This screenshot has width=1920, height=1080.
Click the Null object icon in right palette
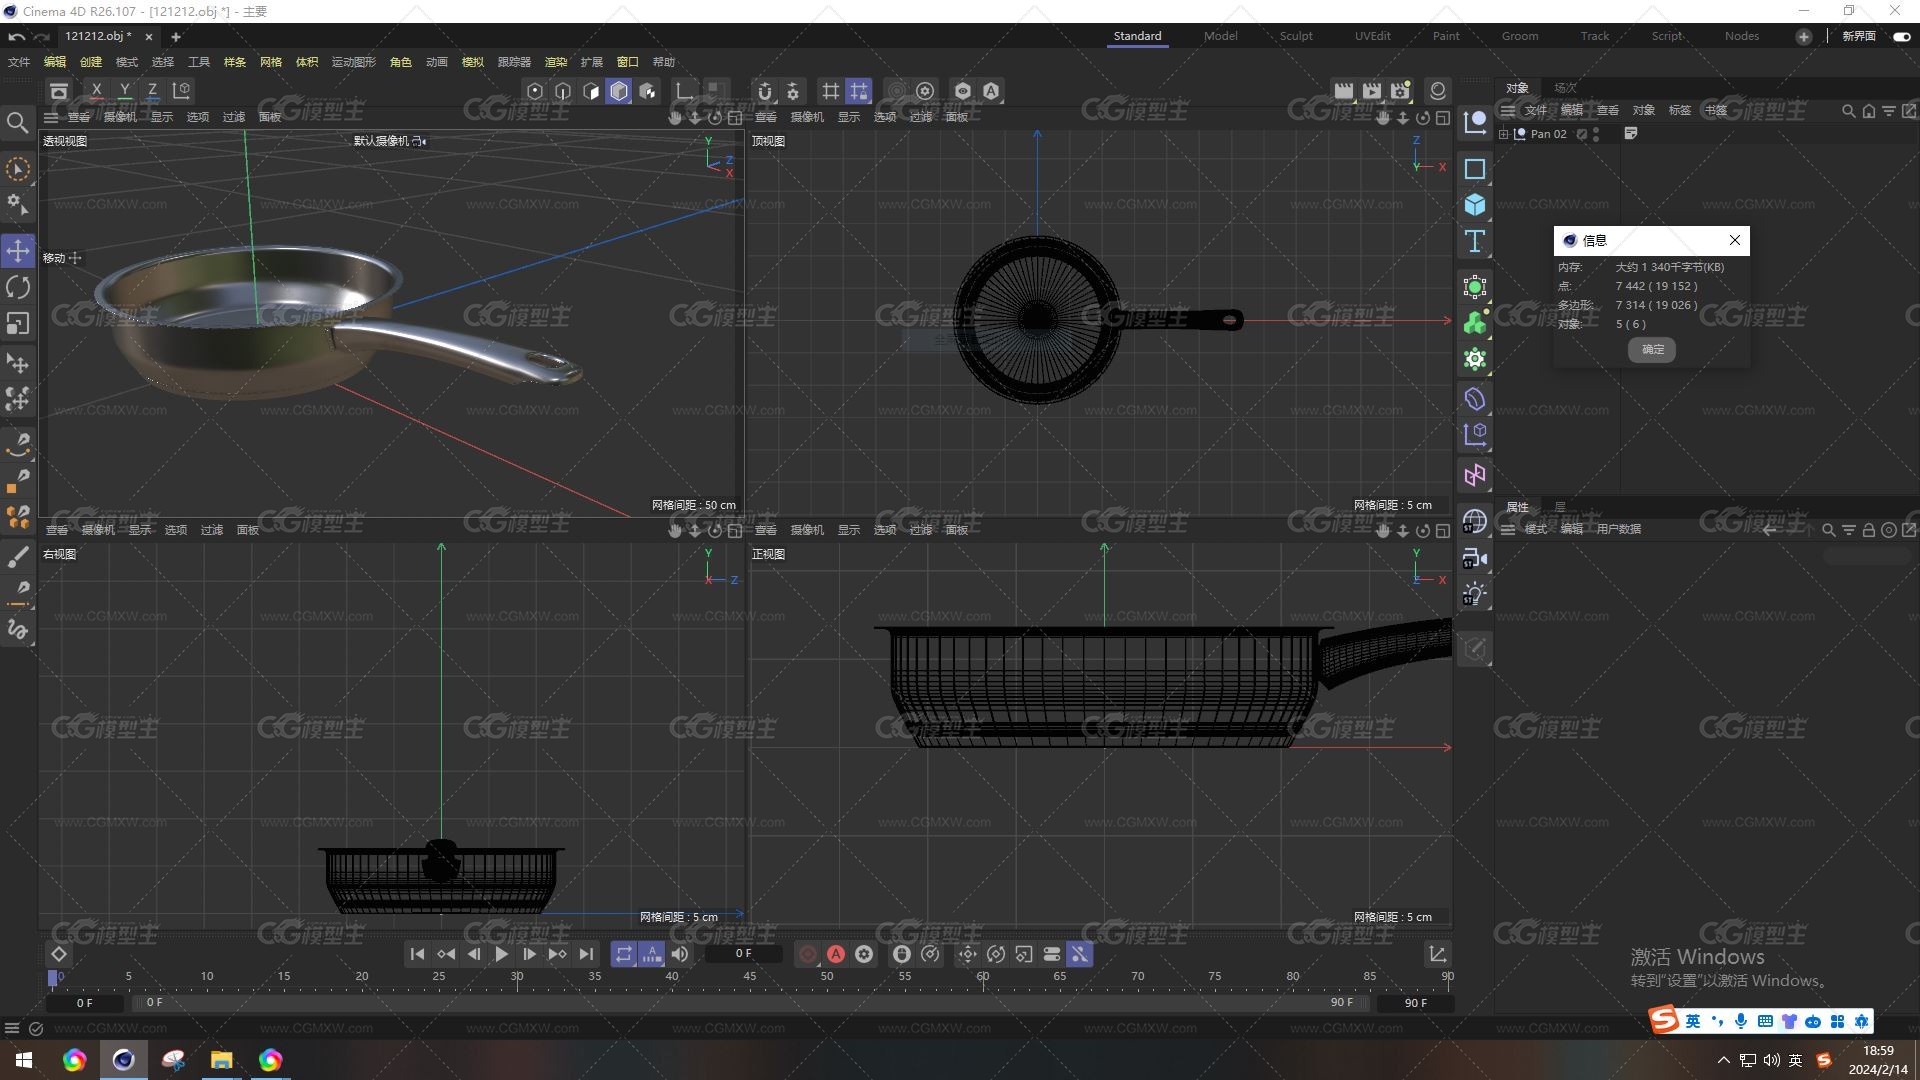coord(1475,123)
